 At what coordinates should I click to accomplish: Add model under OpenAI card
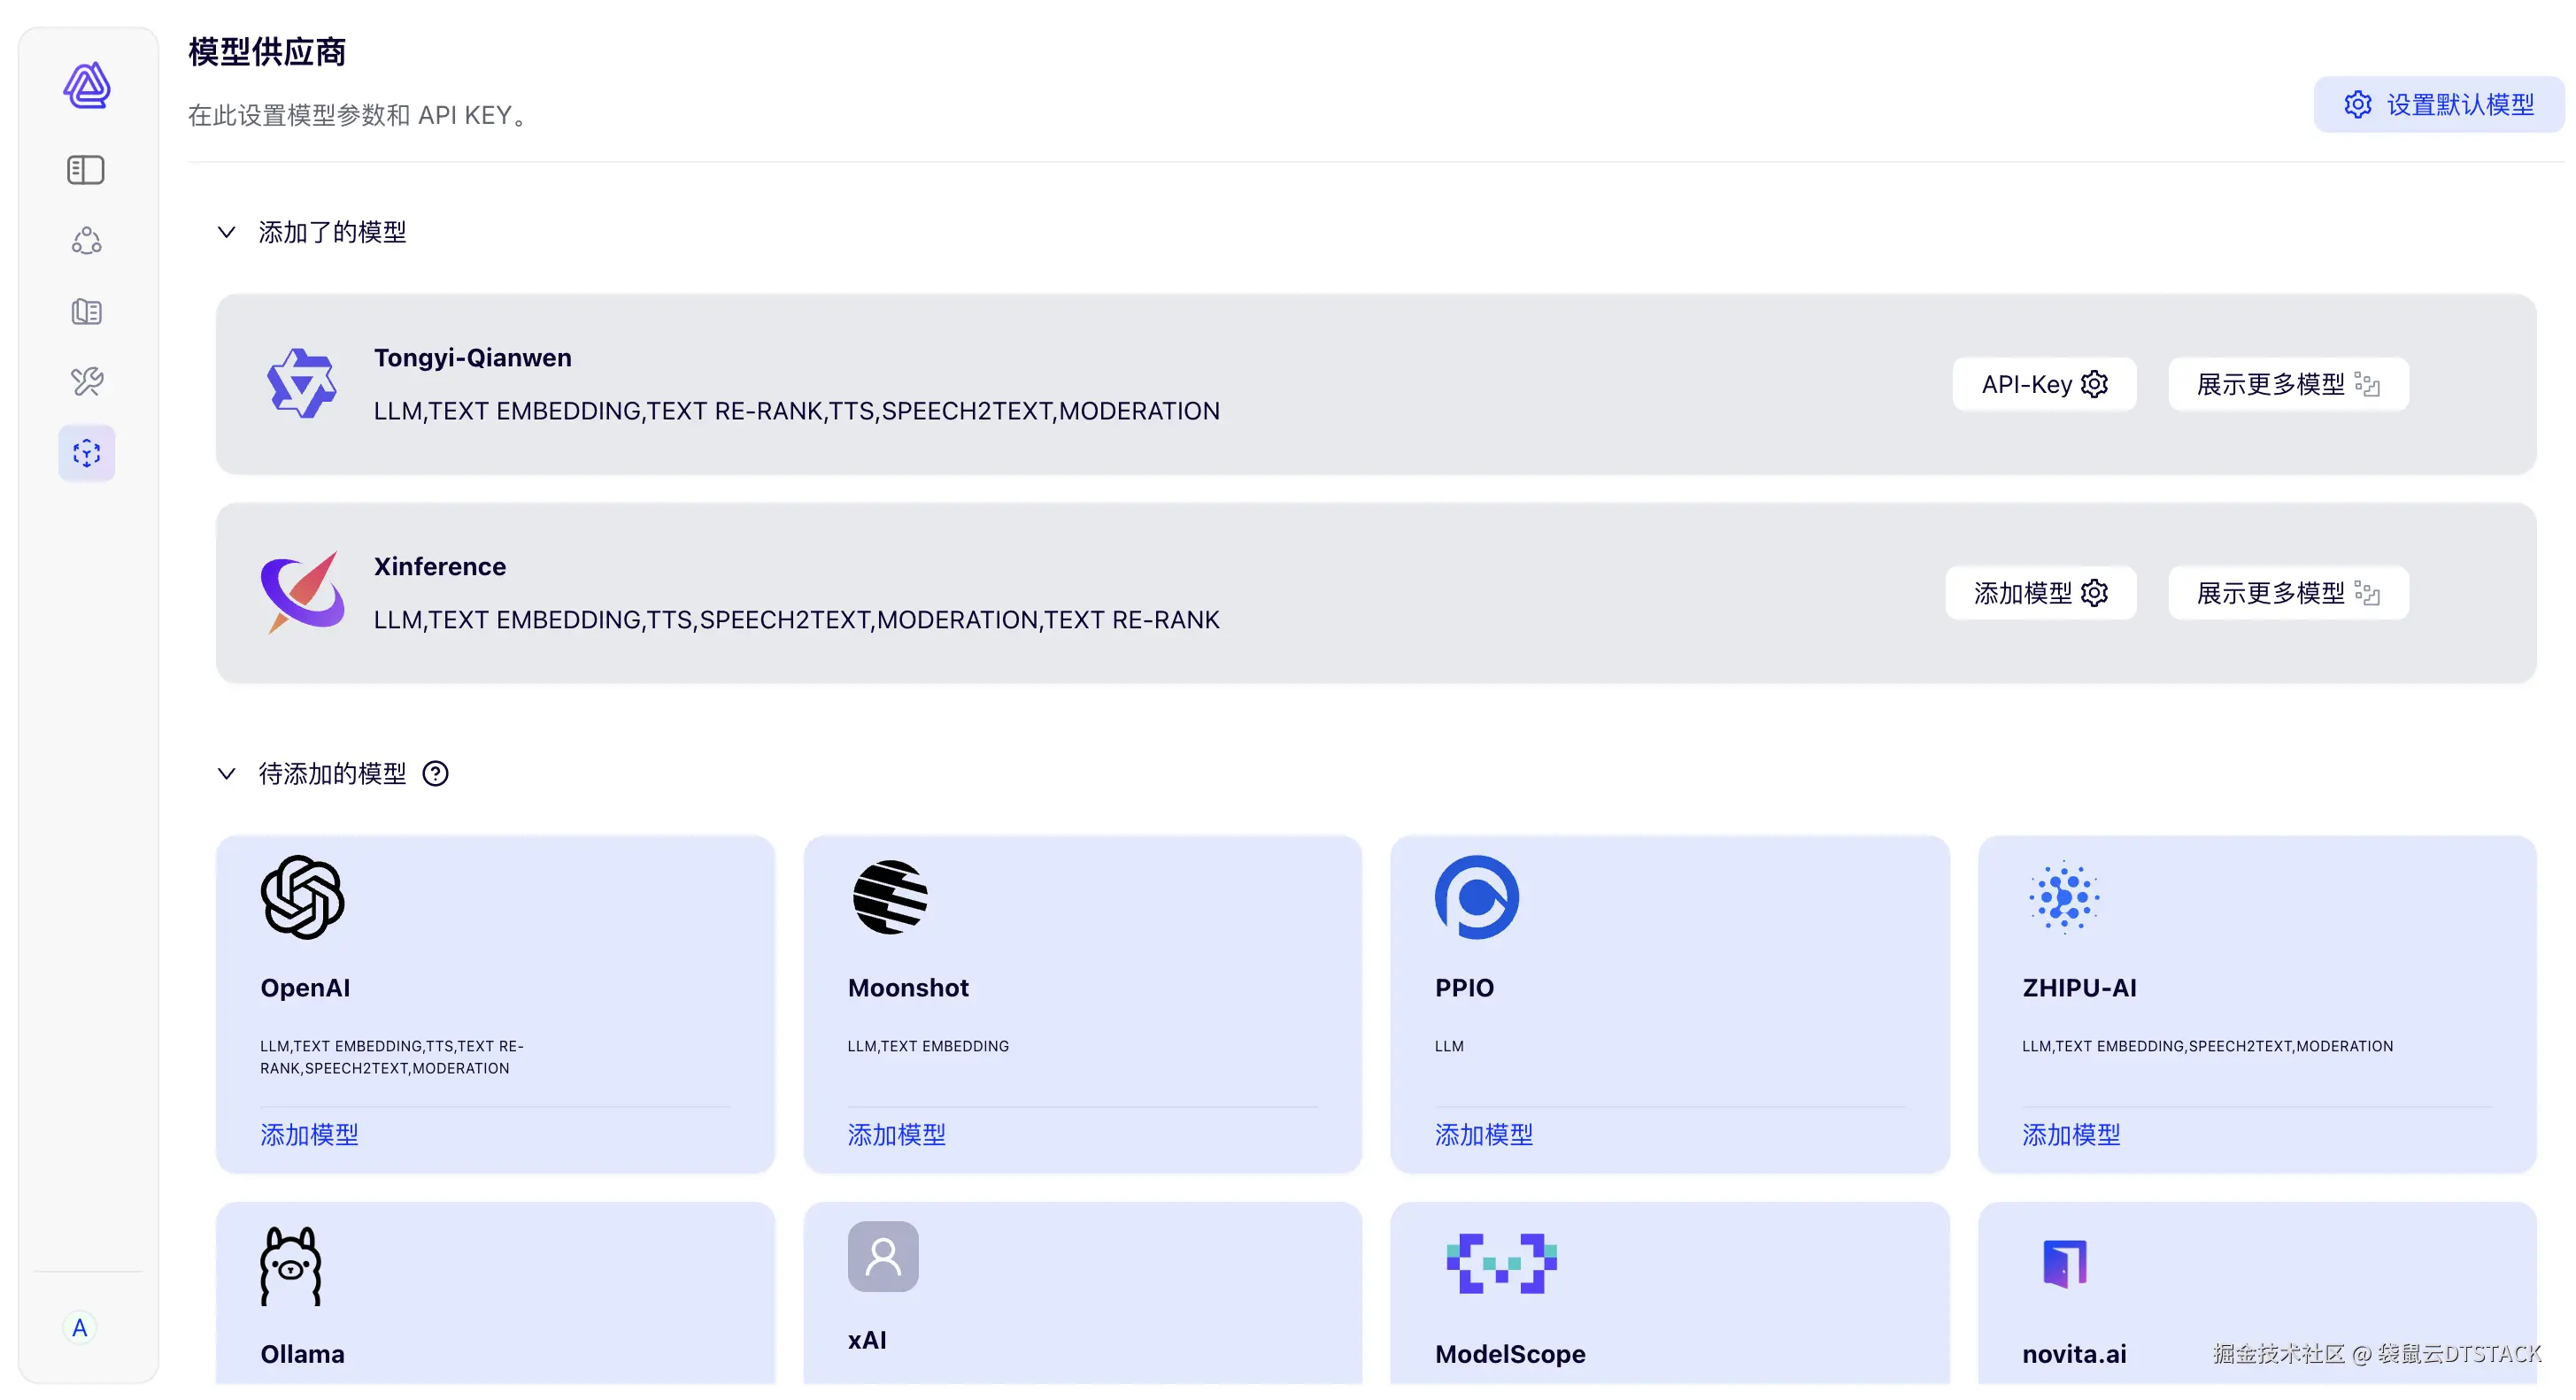pos(309,1135)
